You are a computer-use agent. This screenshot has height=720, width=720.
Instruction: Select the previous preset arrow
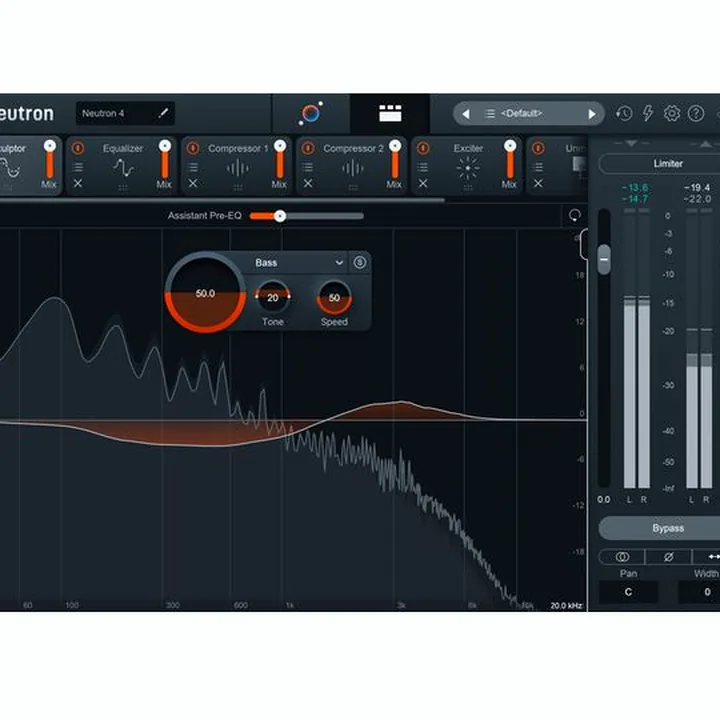466,114
